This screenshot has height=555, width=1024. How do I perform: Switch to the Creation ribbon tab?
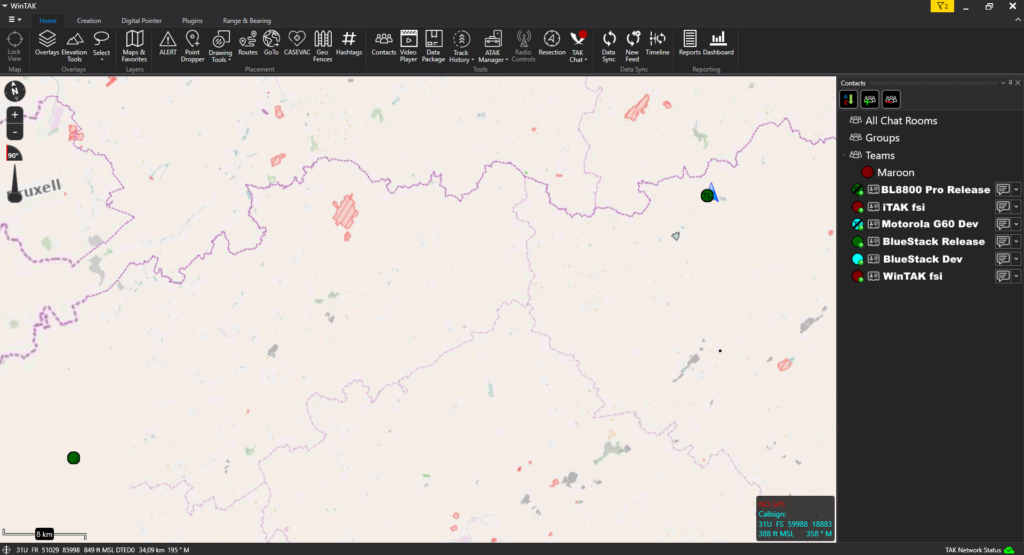click(89, 20)
